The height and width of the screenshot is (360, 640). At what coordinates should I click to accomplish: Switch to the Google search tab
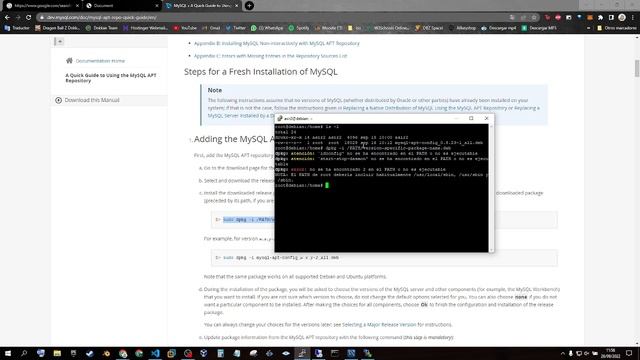(x=42, y=6)
